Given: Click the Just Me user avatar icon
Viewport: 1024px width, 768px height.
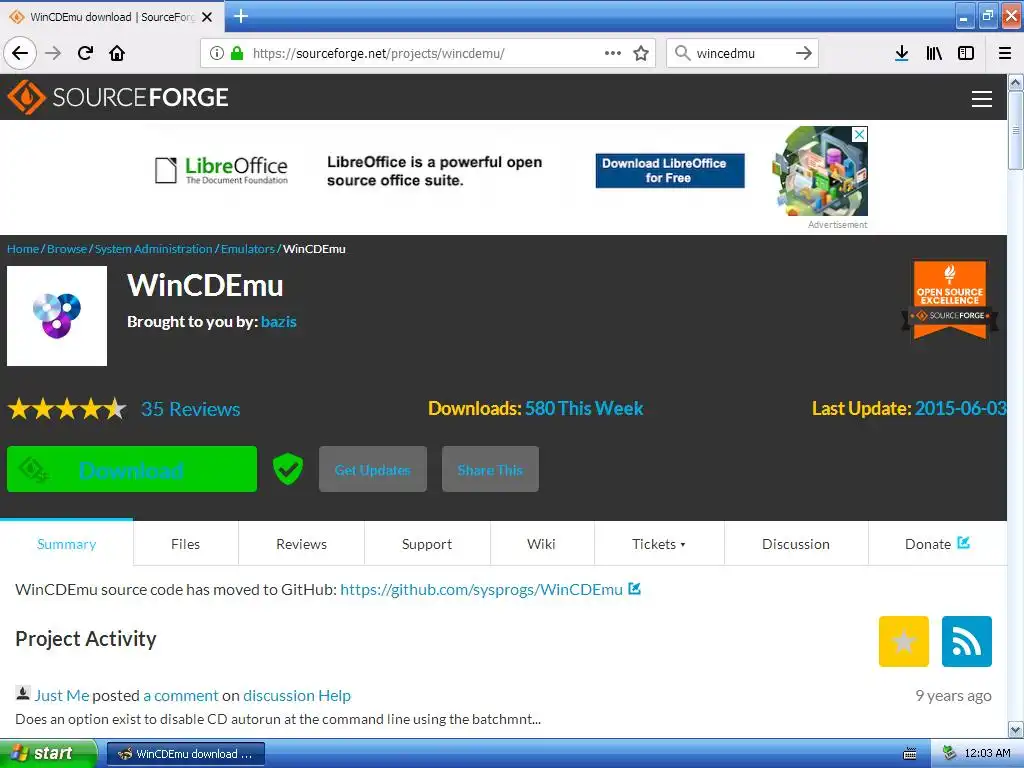Looking at the screenshot, I should click(23, 693).
